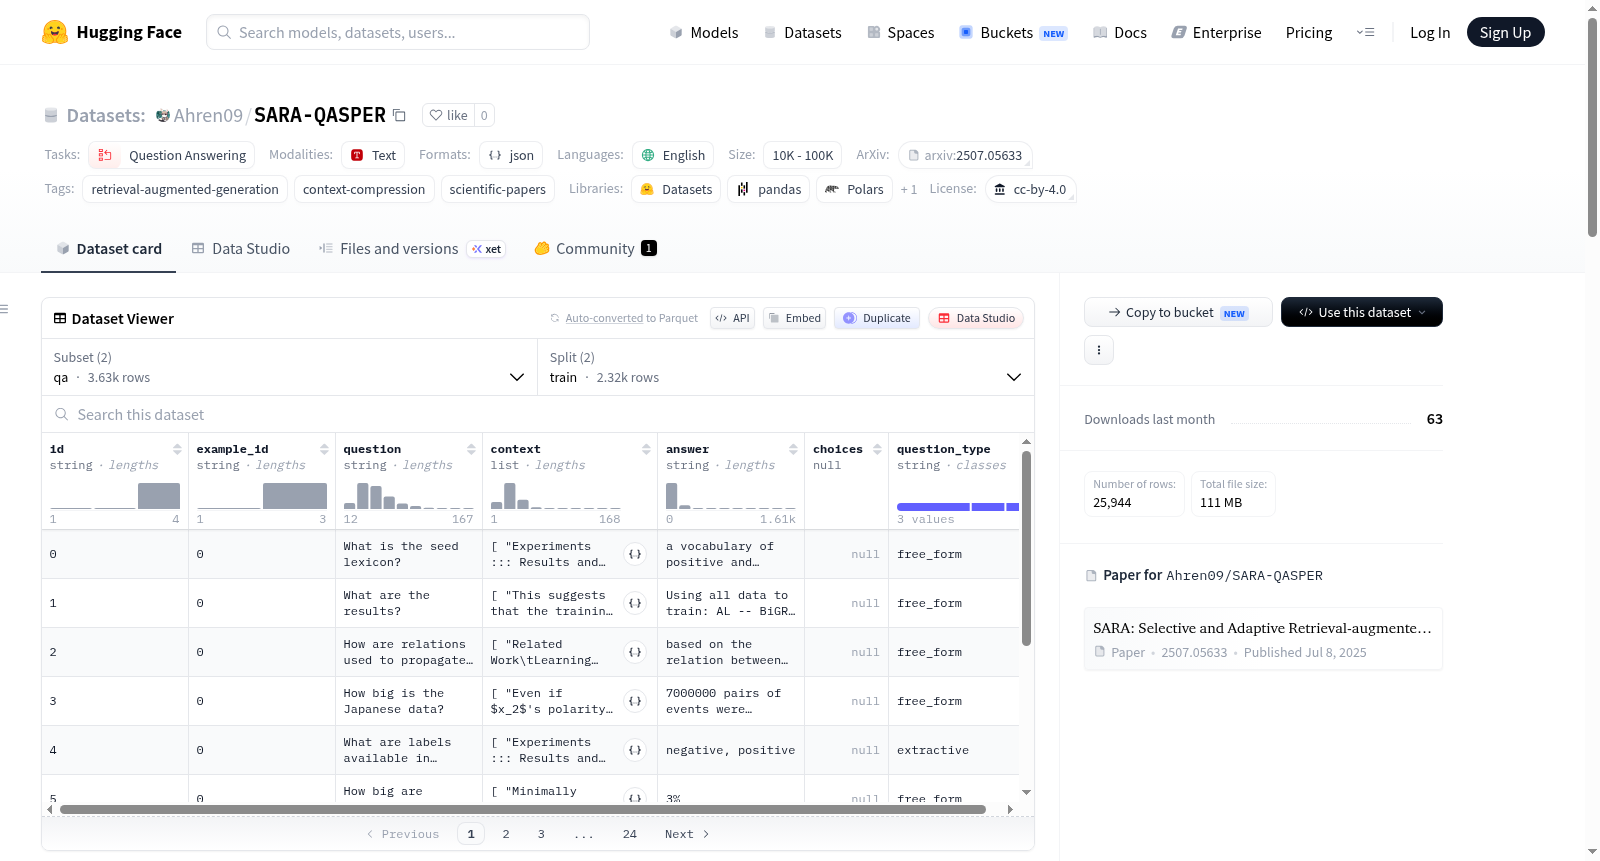Focus the top search models field

(x=398, y=32)
